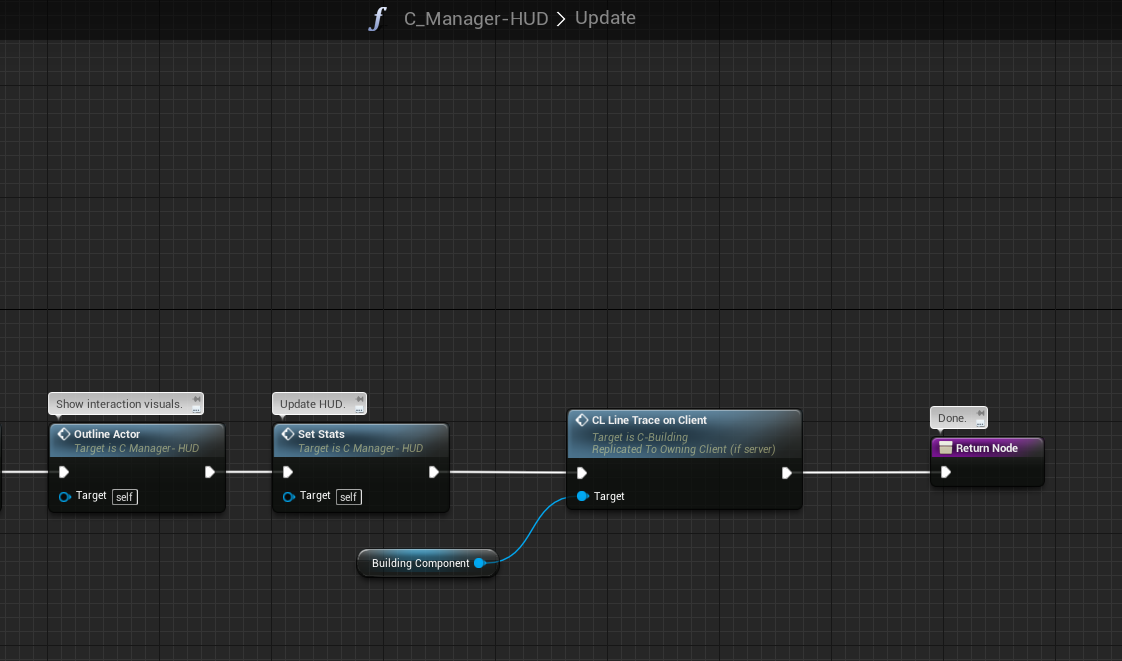Toggle the pin on 'Update HUD' comment bubble
Viewport: 1122px width, 661px height.
pos(360,400)
